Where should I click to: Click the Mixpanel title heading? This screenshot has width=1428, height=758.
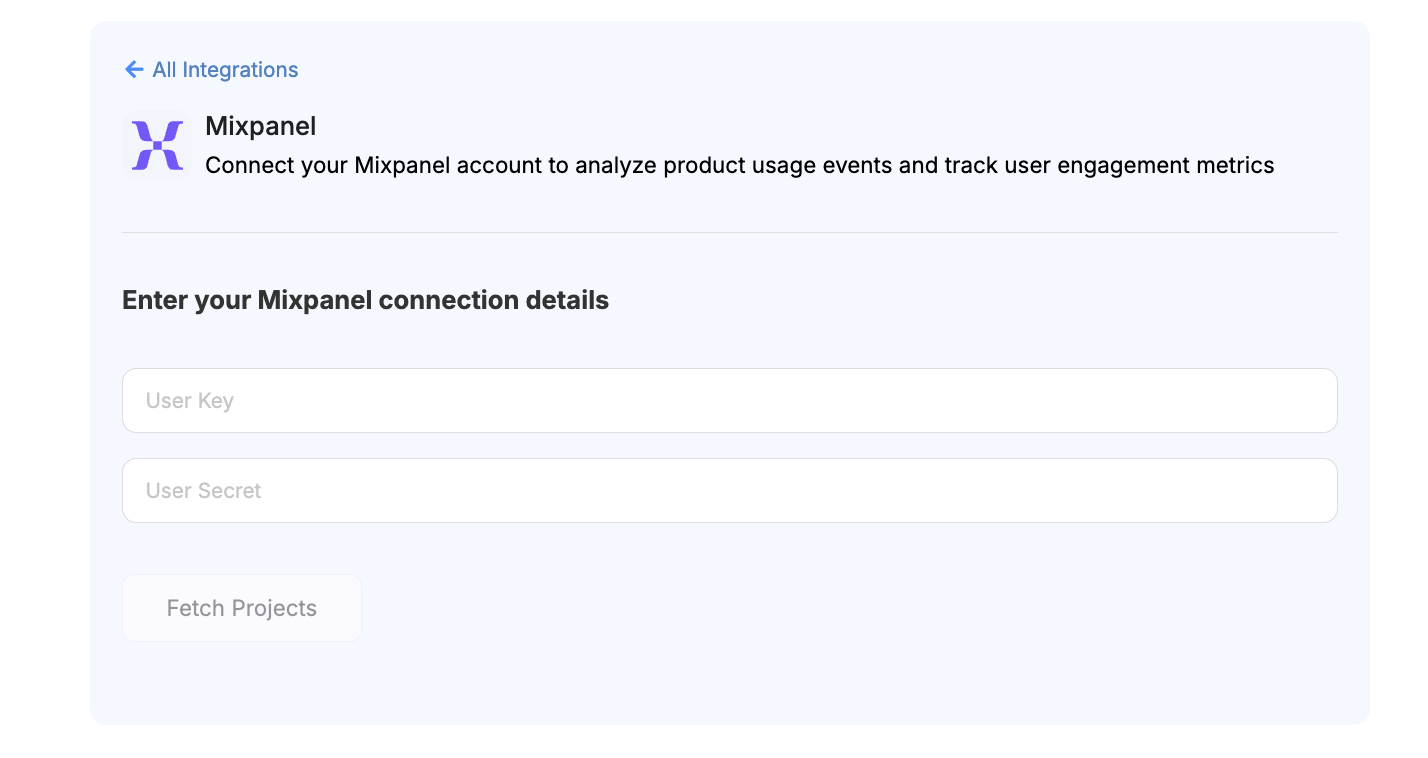[260, 126]
